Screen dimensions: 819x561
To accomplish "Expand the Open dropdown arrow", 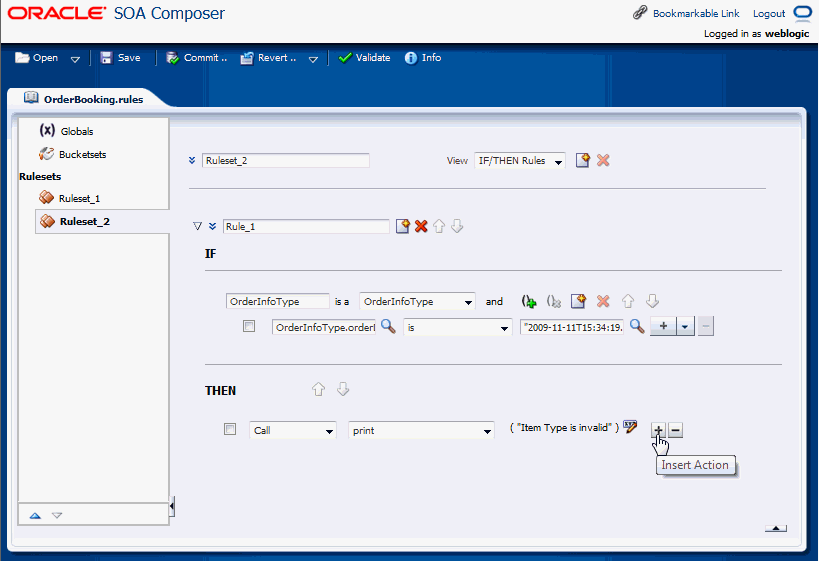I will (x=75, y=59).
